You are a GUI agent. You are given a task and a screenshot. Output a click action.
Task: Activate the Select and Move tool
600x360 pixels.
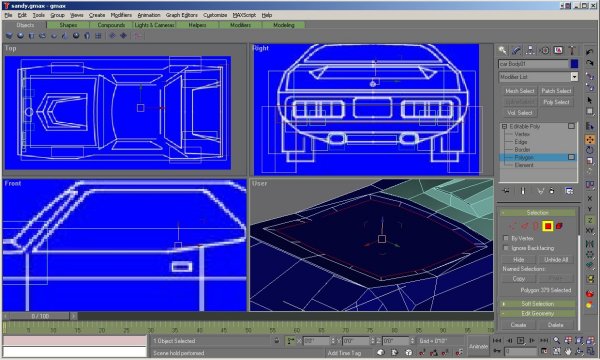[590, 140]
